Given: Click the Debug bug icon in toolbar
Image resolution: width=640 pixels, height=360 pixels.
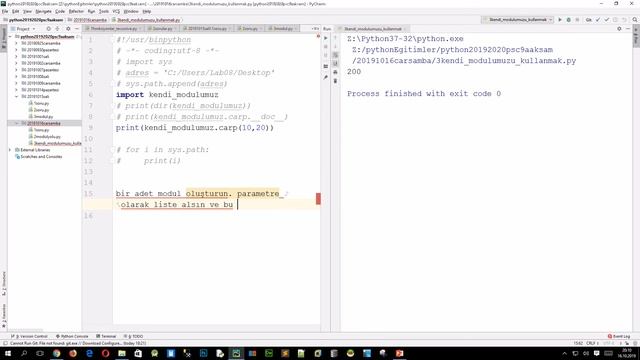Looking at the screenshot, I should point(569,20).
